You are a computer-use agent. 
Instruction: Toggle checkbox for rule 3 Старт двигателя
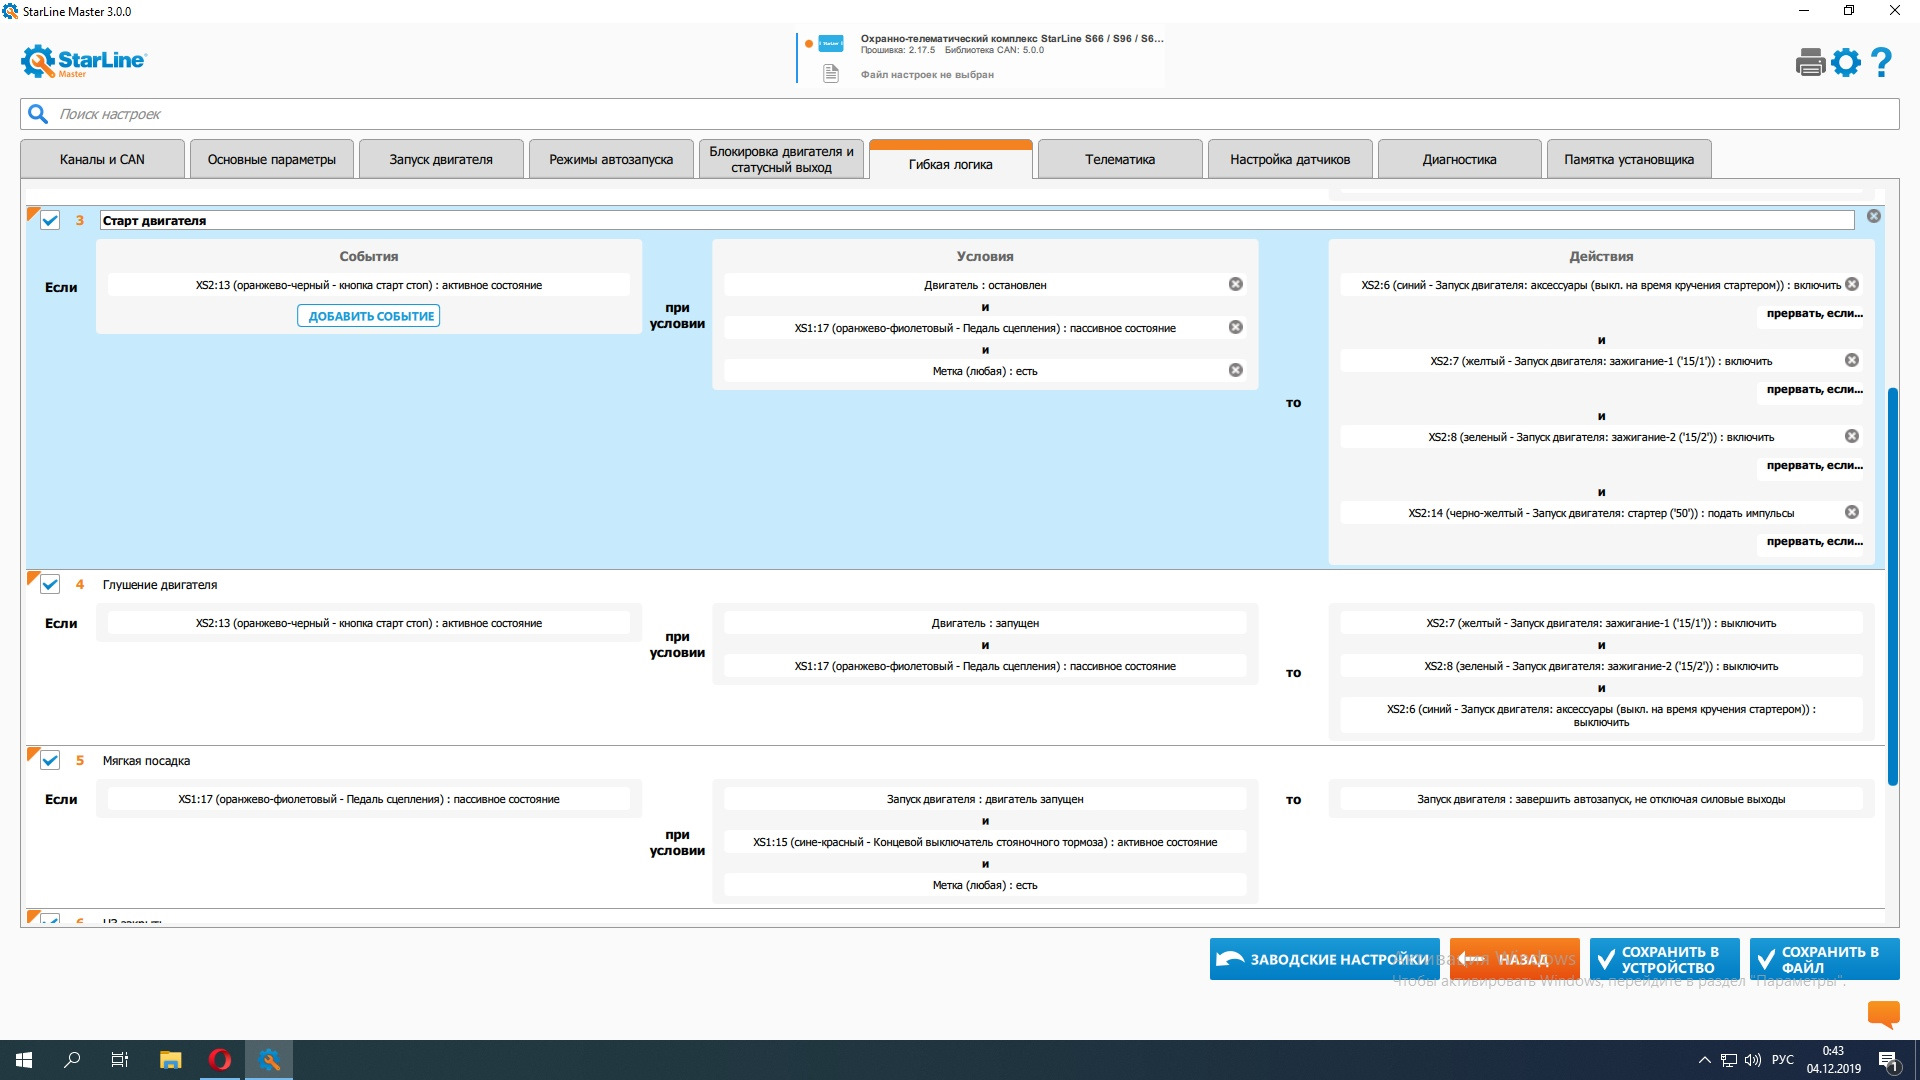[50, 220]
